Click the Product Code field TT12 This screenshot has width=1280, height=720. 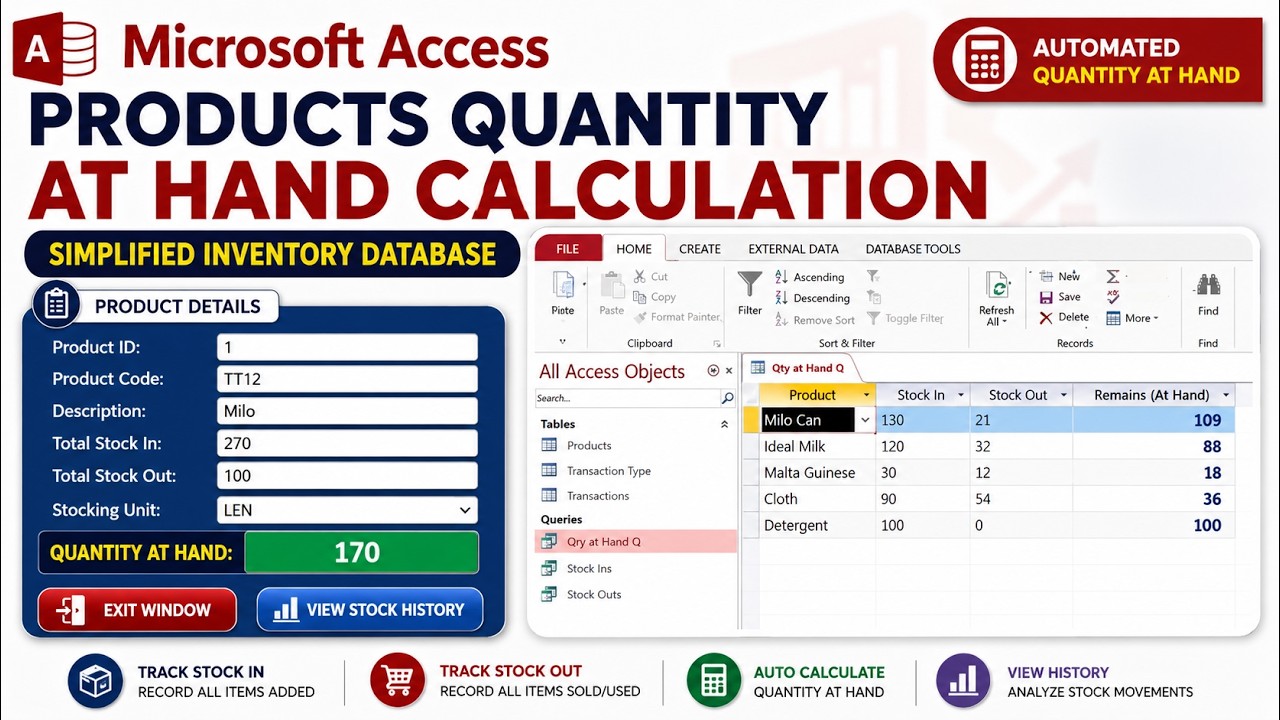(347, 380)
